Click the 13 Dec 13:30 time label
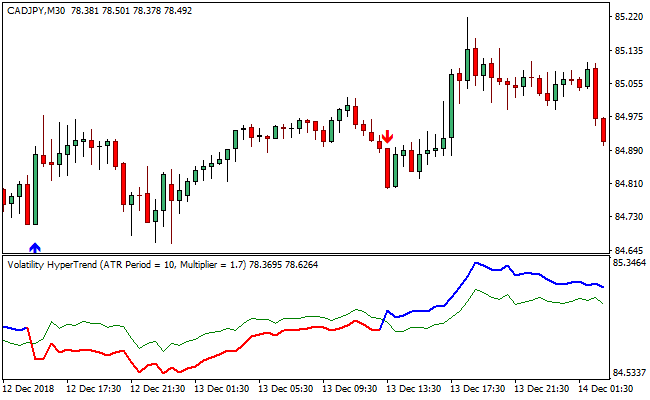 pyautogui.click(x=414, y=389)
